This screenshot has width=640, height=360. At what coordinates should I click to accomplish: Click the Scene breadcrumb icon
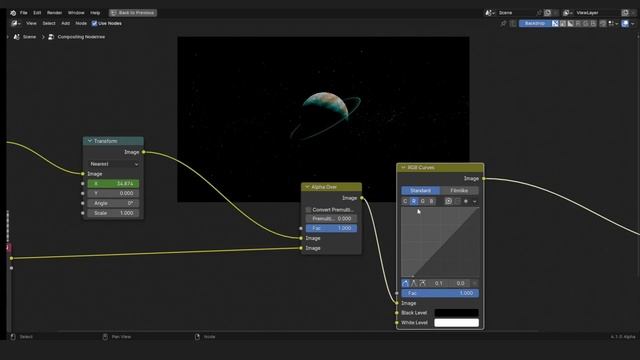click(17, 37)
